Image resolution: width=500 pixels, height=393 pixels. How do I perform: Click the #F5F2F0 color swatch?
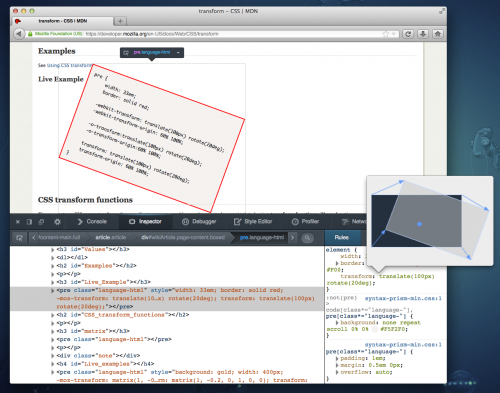pos(375,329)
